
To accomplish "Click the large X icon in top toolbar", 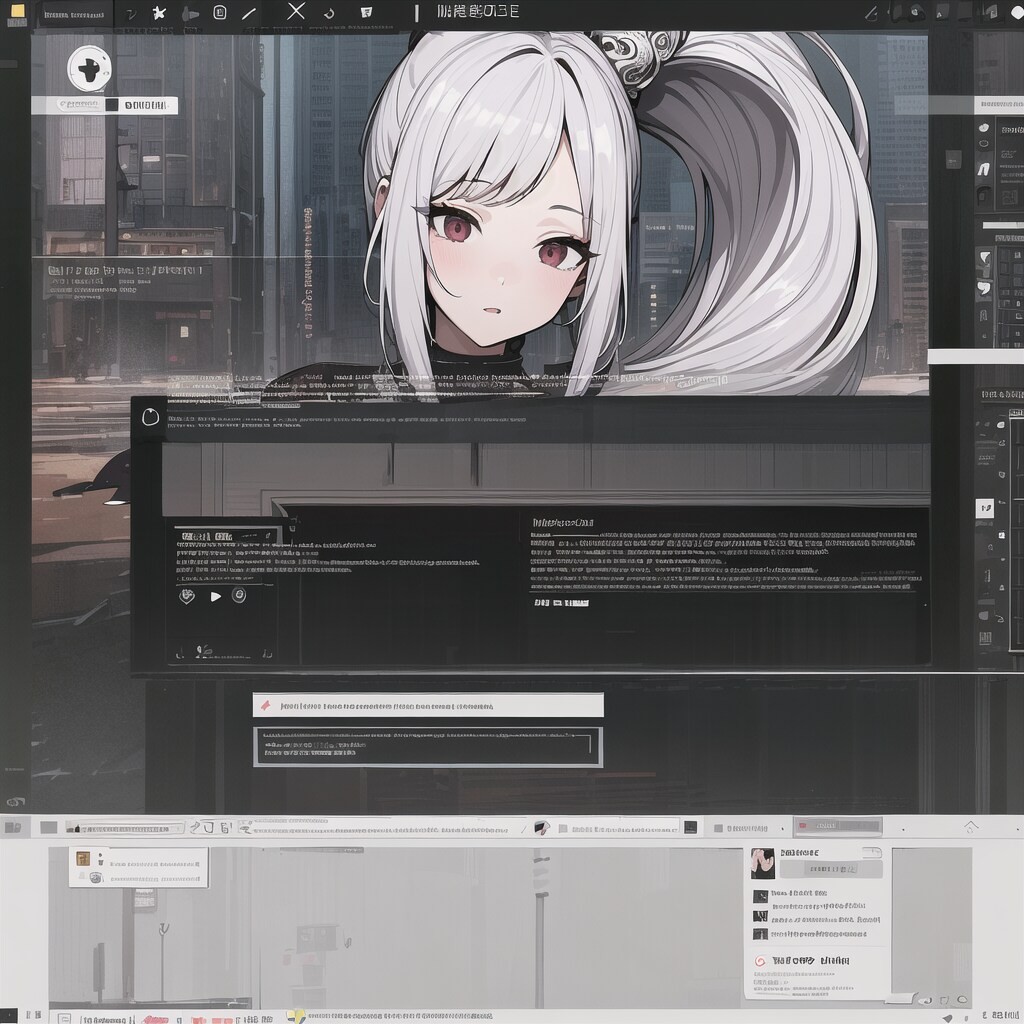I will pyautogui.click(x=295, y=11).
